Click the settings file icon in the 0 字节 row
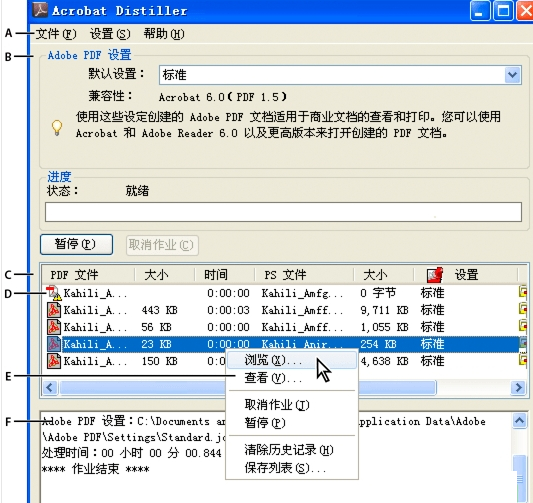 tap(523, 293)
